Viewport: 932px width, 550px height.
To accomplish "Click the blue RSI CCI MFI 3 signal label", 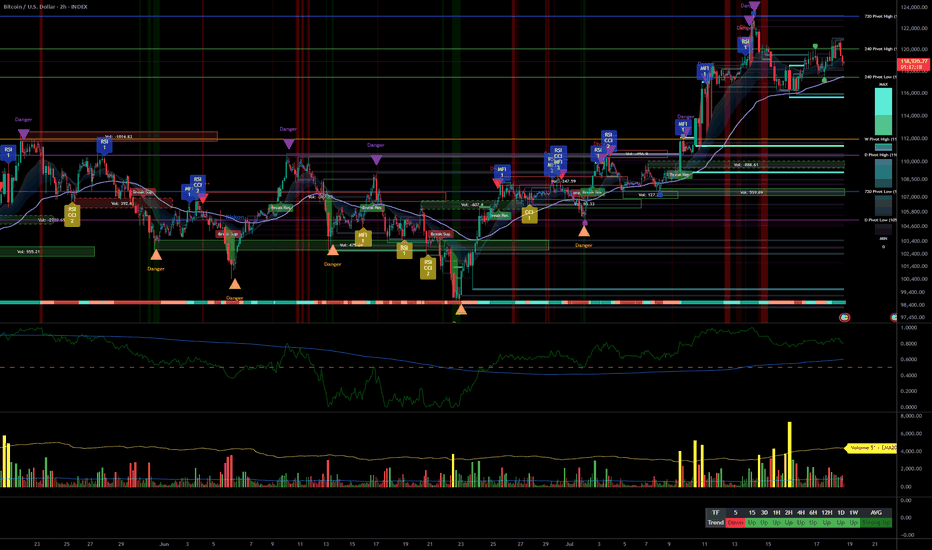I will pos(558,159).
